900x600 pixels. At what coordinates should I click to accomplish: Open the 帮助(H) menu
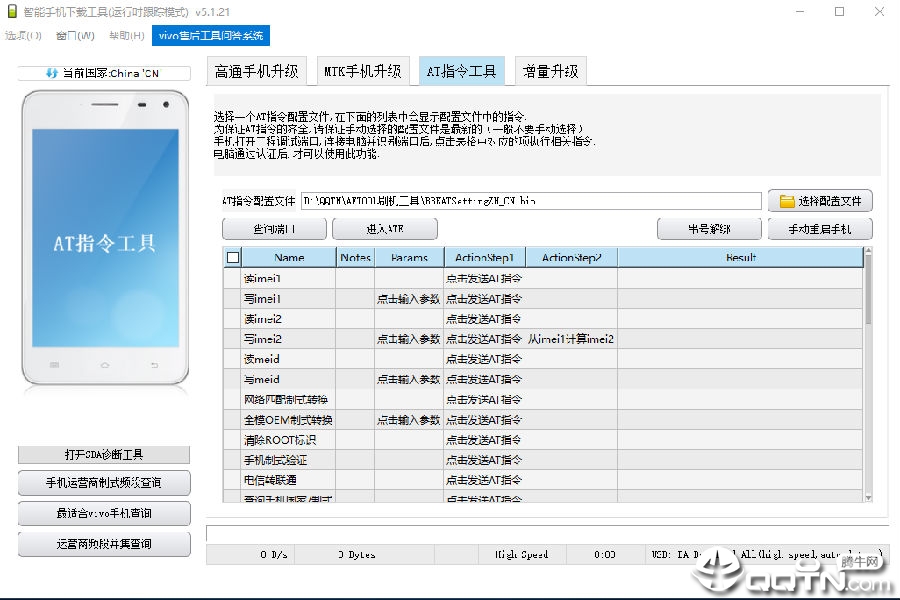point(127,36)
